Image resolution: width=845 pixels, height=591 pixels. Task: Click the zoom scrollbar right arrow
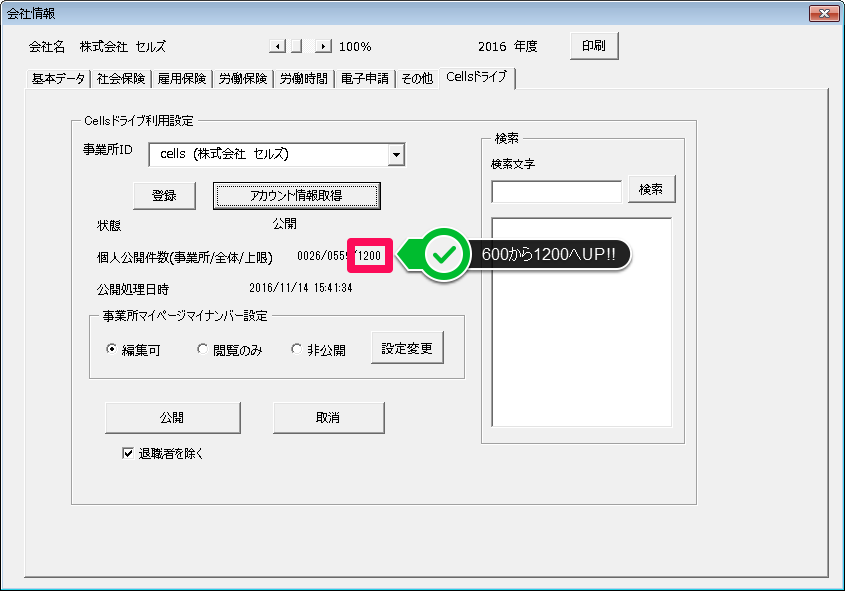click(323, 46)
